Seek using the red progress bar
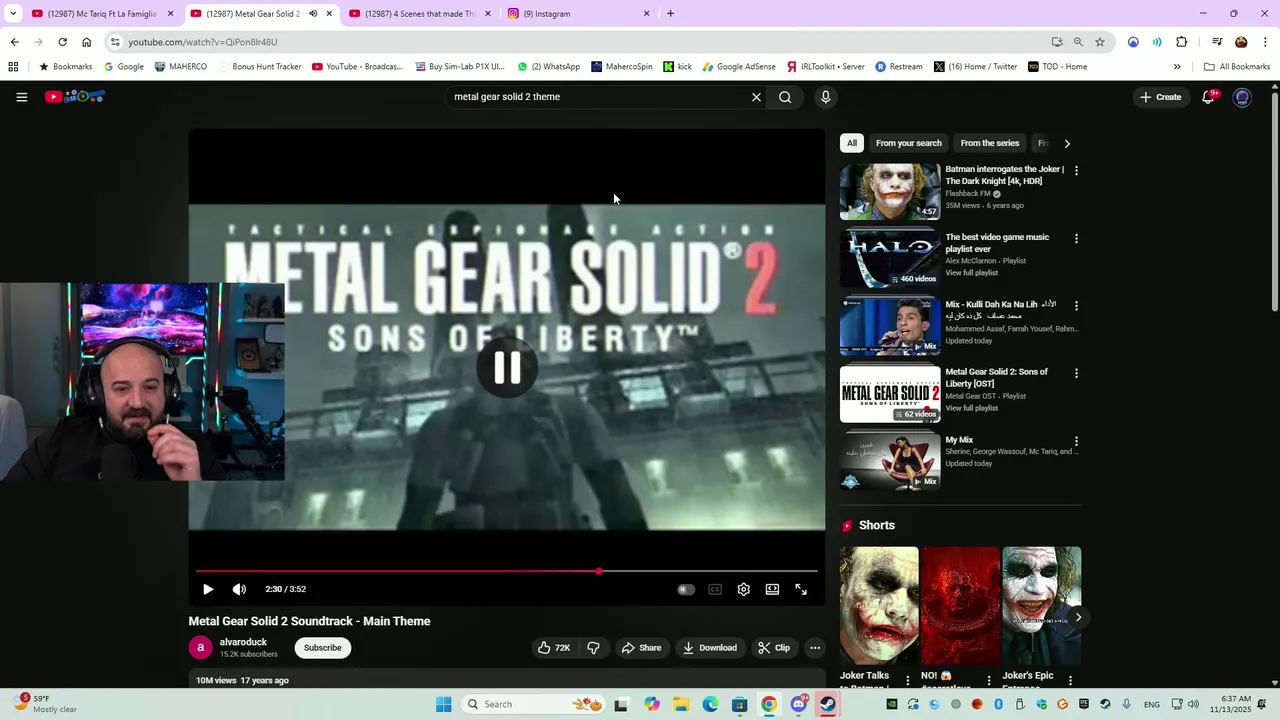Screen dimensions: 1280x720 507,571
